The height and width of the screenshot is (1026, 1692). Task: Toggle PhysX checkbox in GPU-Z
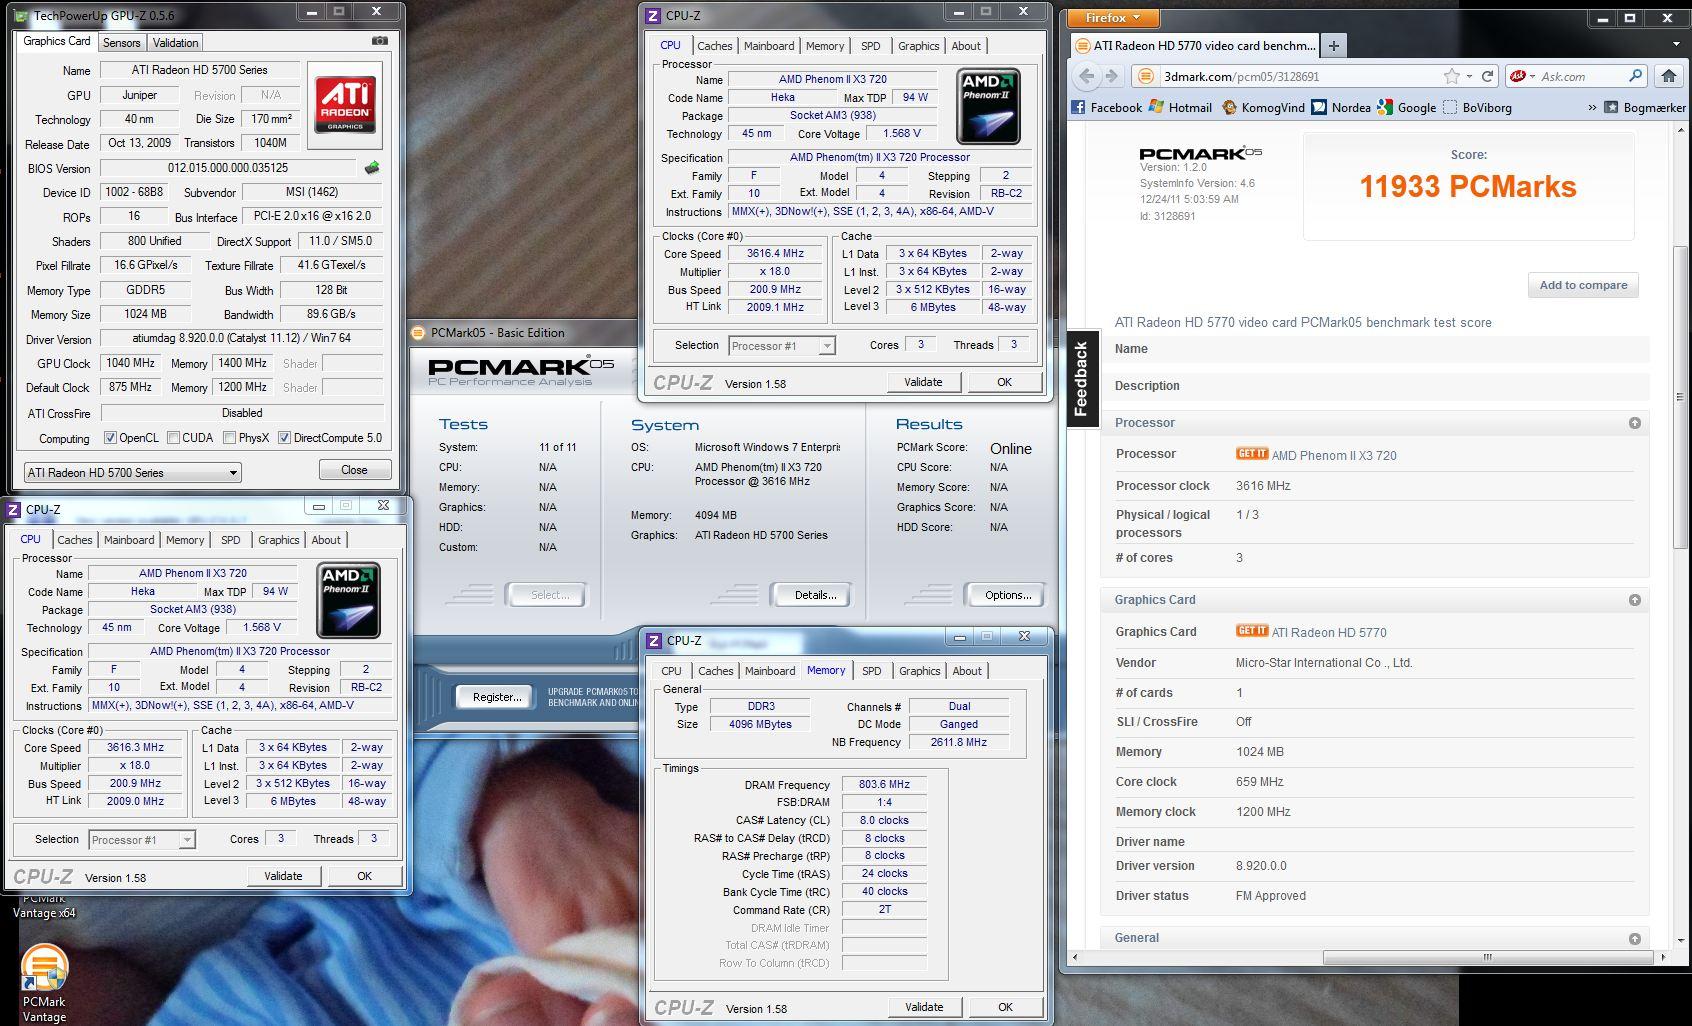click(x=230, y=438)
